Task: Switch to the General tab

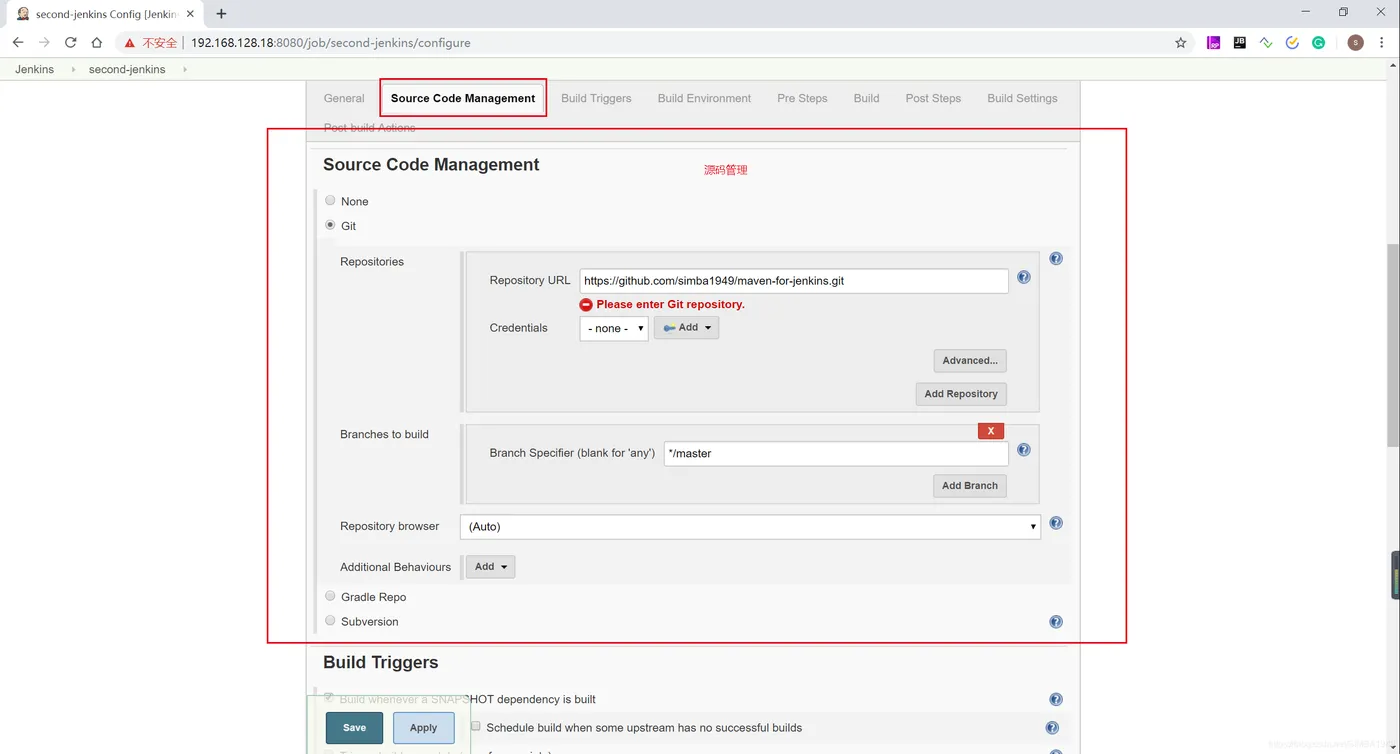Action: 344,98
